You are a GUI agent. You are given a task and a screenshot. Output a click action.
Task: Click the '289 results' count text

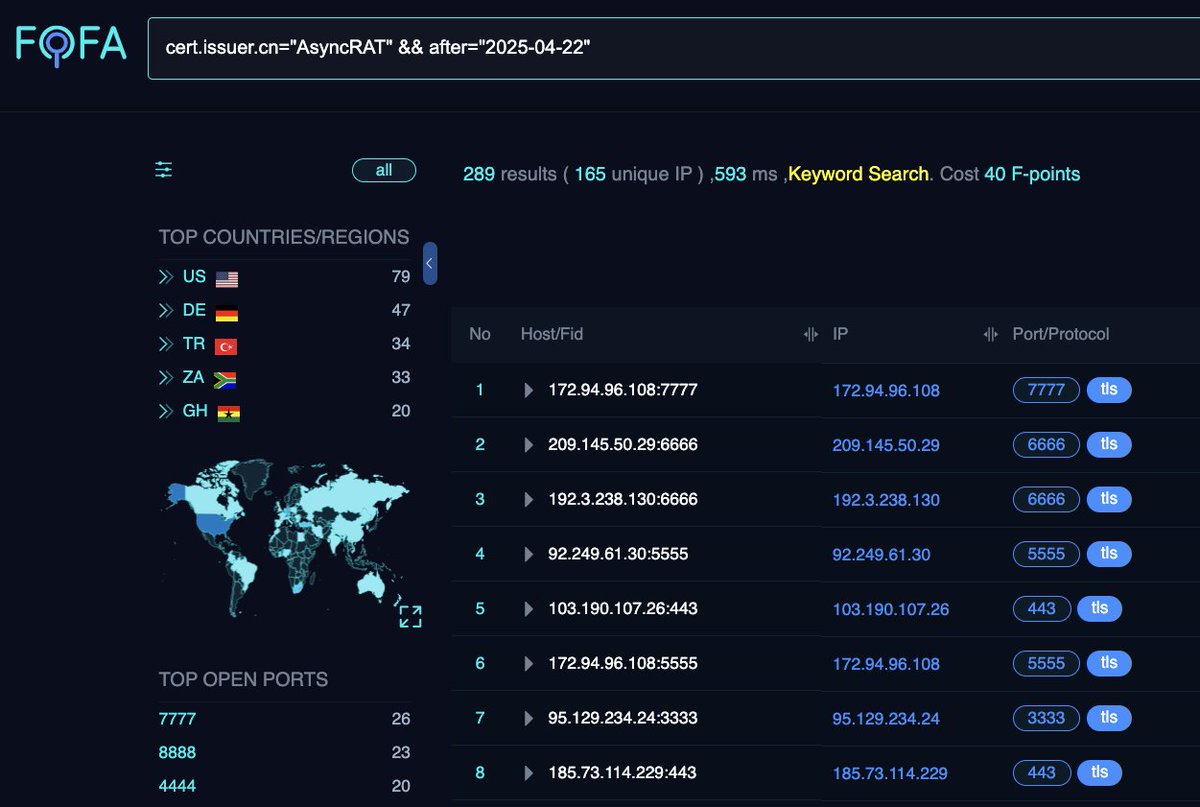509,174
